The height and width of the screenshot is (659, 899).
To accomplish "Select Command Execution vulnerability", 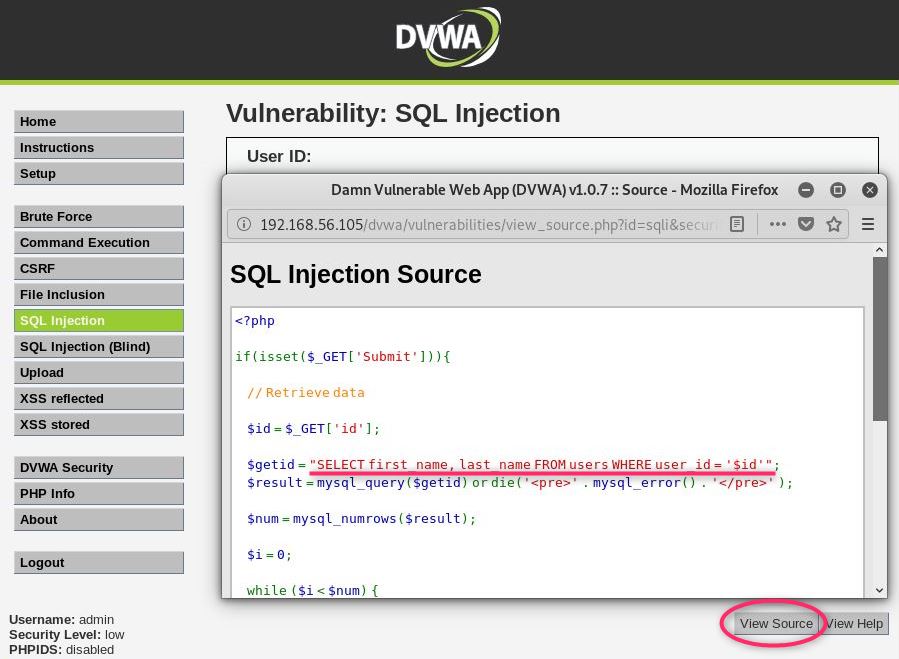I will point(99,243).
